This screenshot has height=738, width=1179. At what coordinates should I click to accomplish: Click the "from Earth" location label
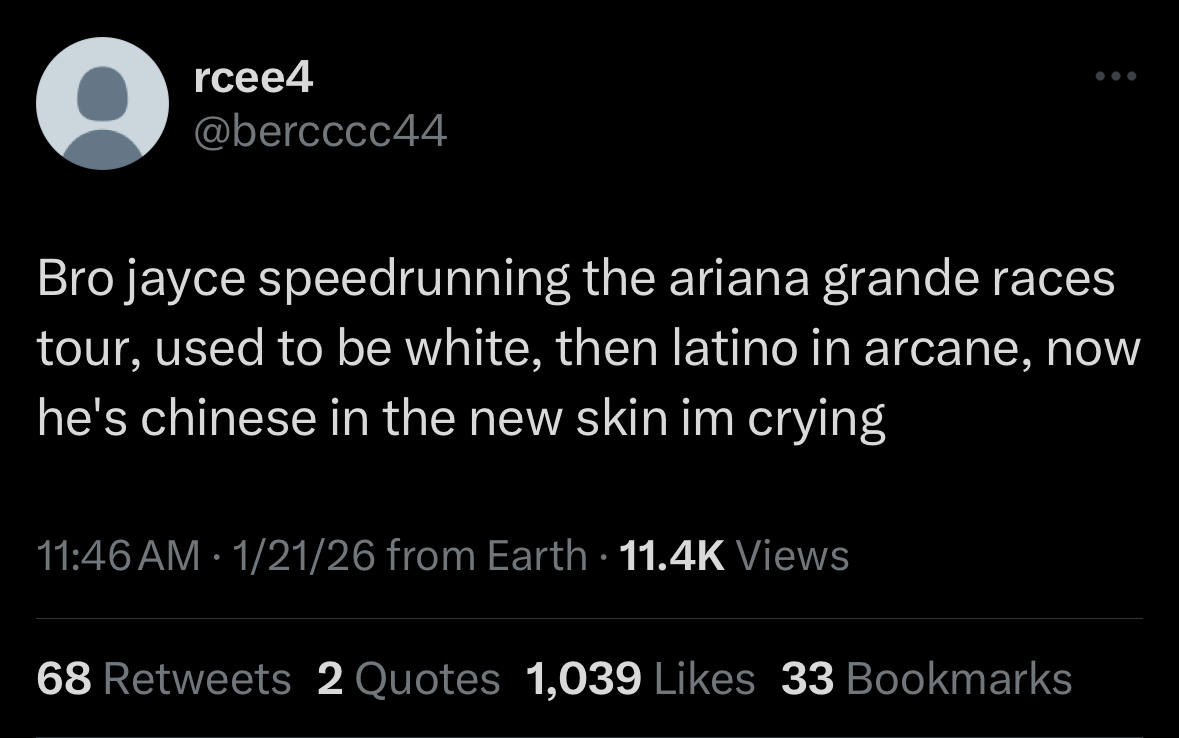click(486, 555)
